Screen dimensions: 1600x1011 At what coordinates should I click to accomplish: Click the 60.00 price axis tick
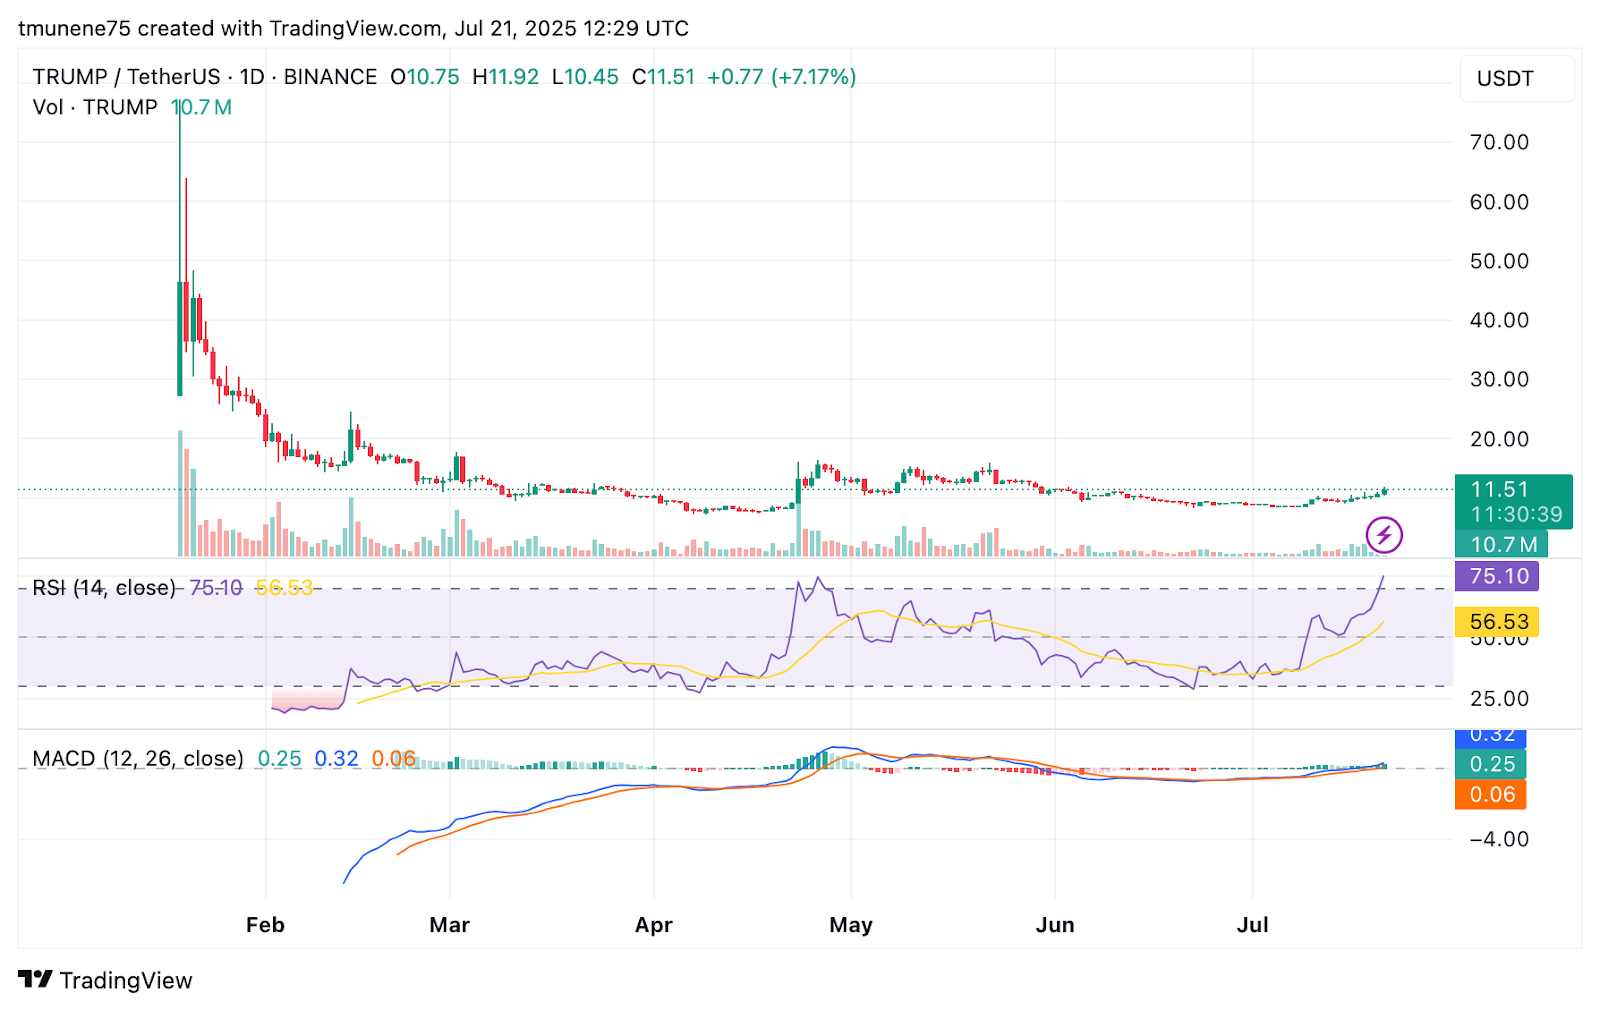pyautogui.click(x=1499, y=202)
